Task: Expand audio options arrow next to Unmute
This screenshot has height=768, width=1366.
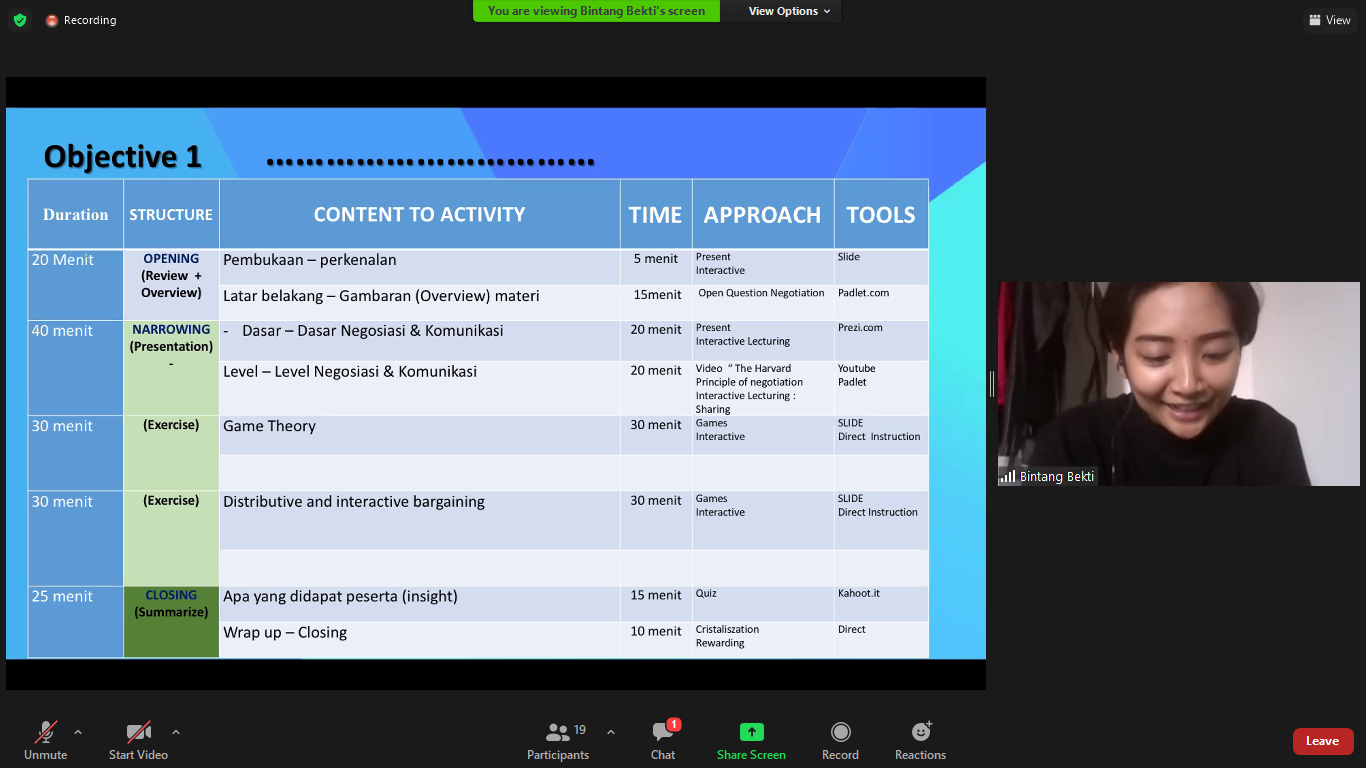Action: [x=78, y=731]
